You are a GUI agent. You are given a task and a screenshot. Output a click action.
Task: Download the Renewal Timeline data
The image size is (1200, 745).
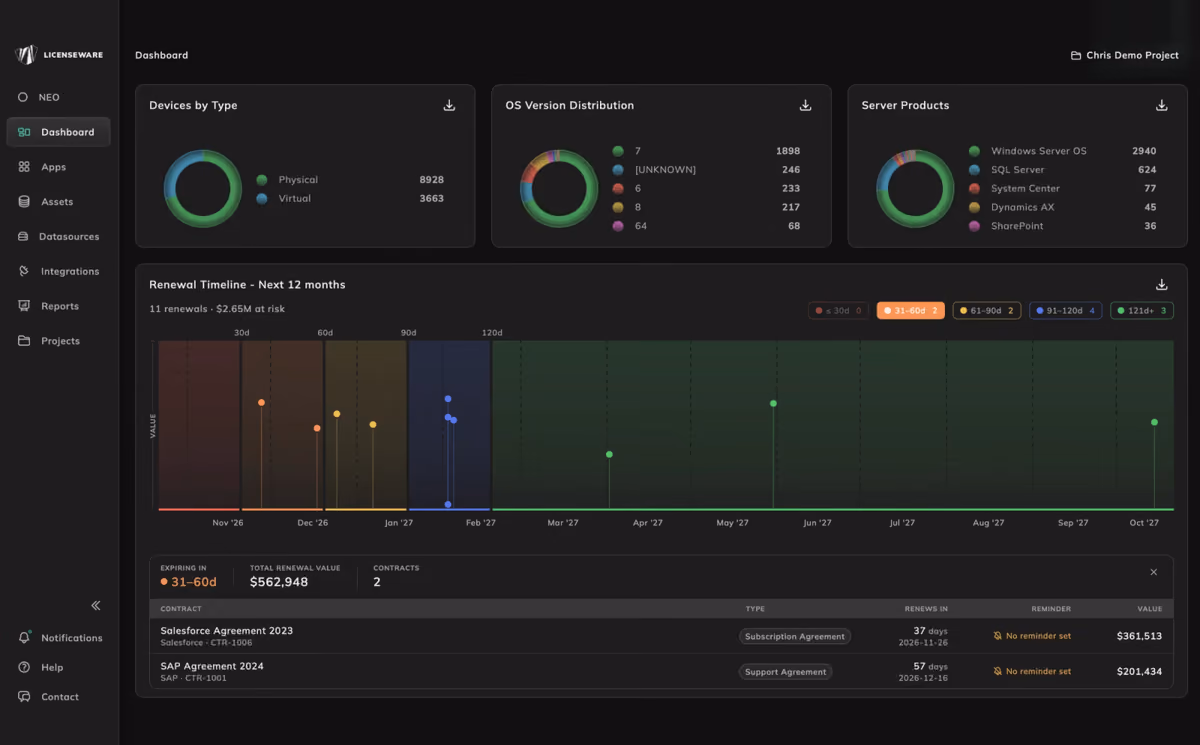pos(1161,285)
